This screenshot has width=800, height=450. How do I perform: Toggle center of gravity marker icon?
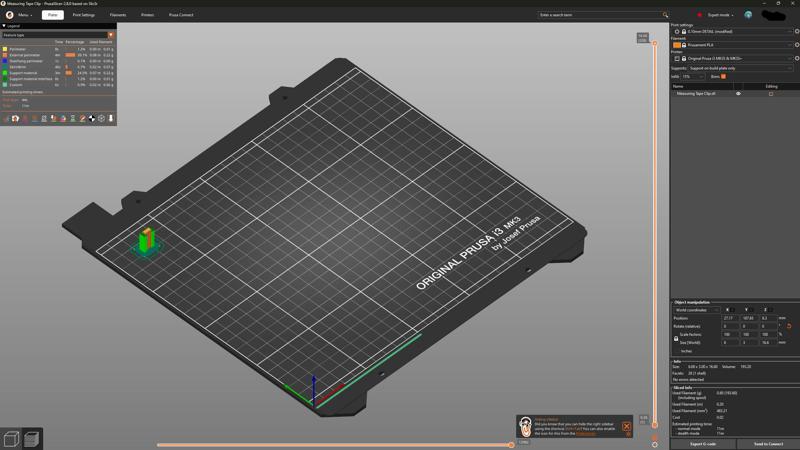(92, 118)
